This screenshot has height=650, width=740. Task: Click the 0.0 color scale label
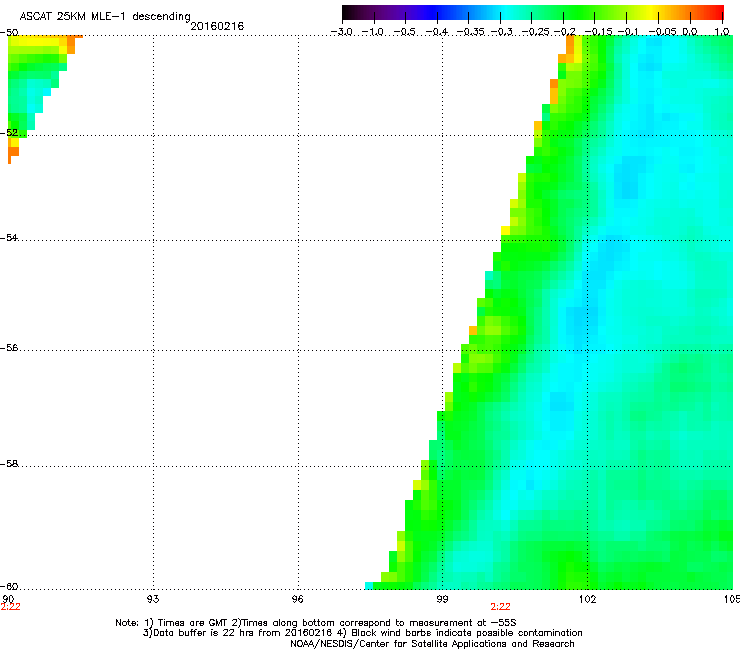690,32
